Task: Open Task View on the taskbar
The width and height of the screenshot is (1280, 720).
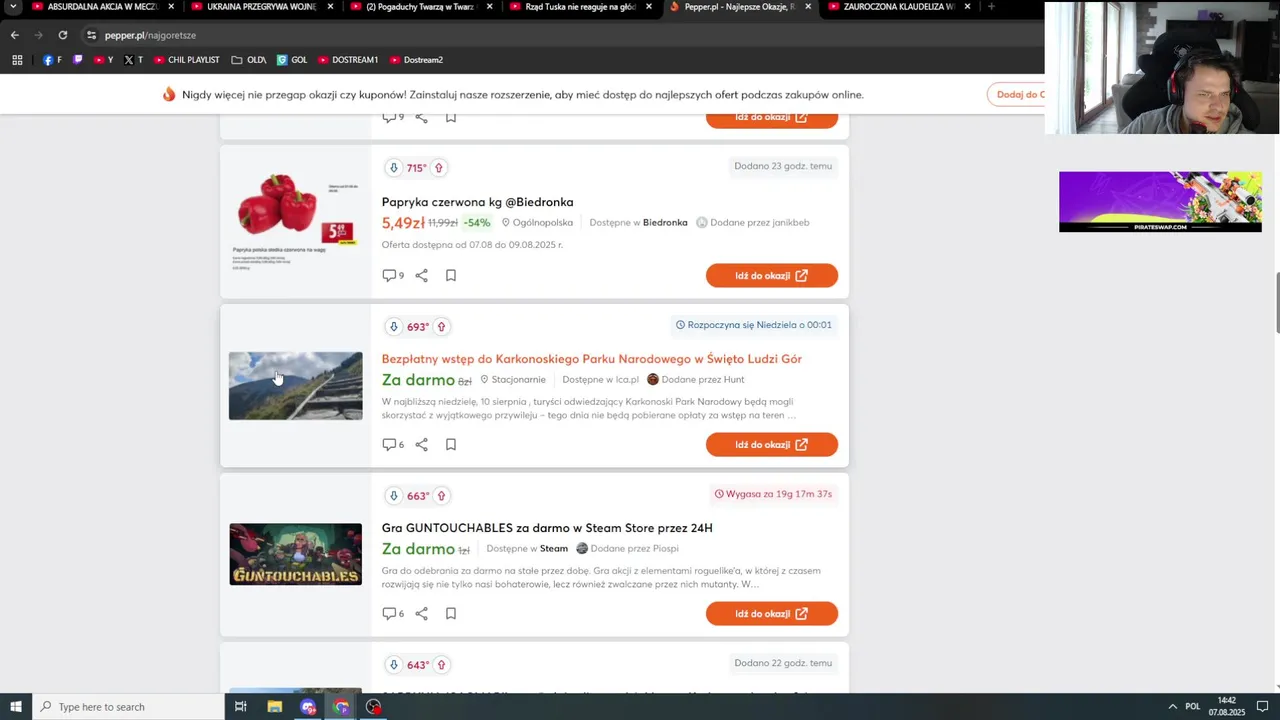Action: point(241,707)
